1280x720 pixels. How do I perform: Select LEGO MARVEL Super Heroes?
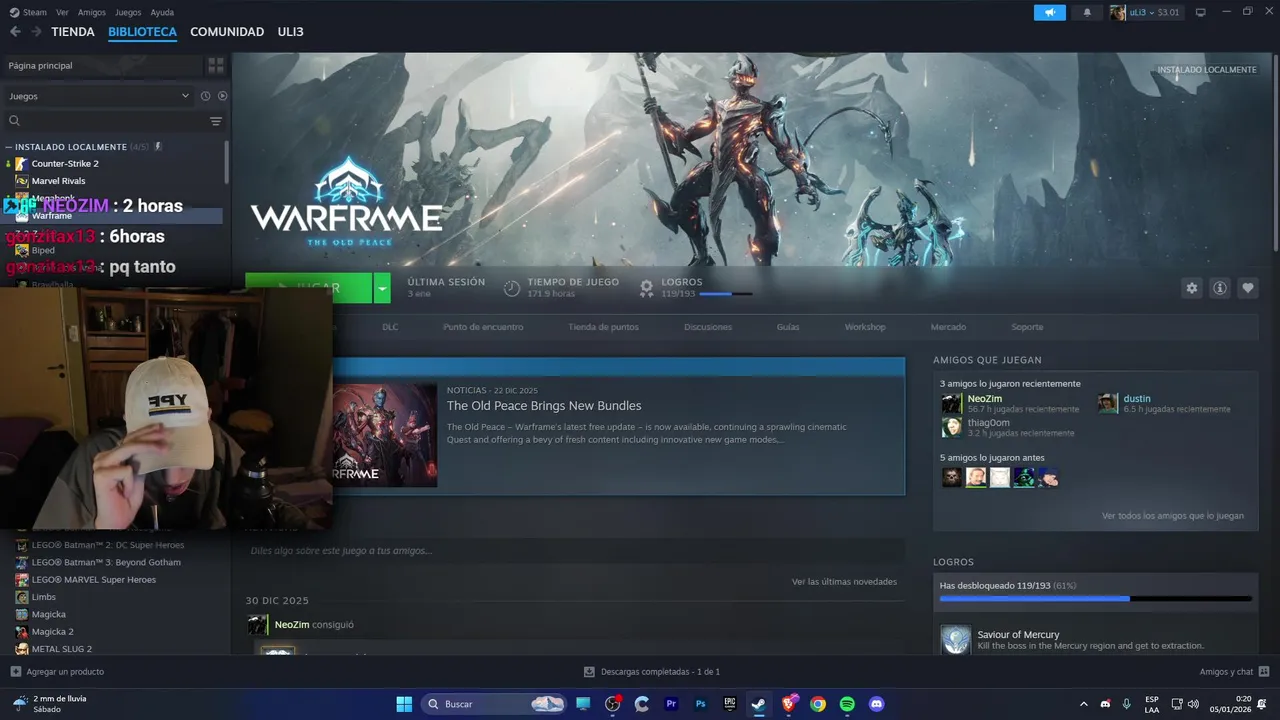(94, 580)
